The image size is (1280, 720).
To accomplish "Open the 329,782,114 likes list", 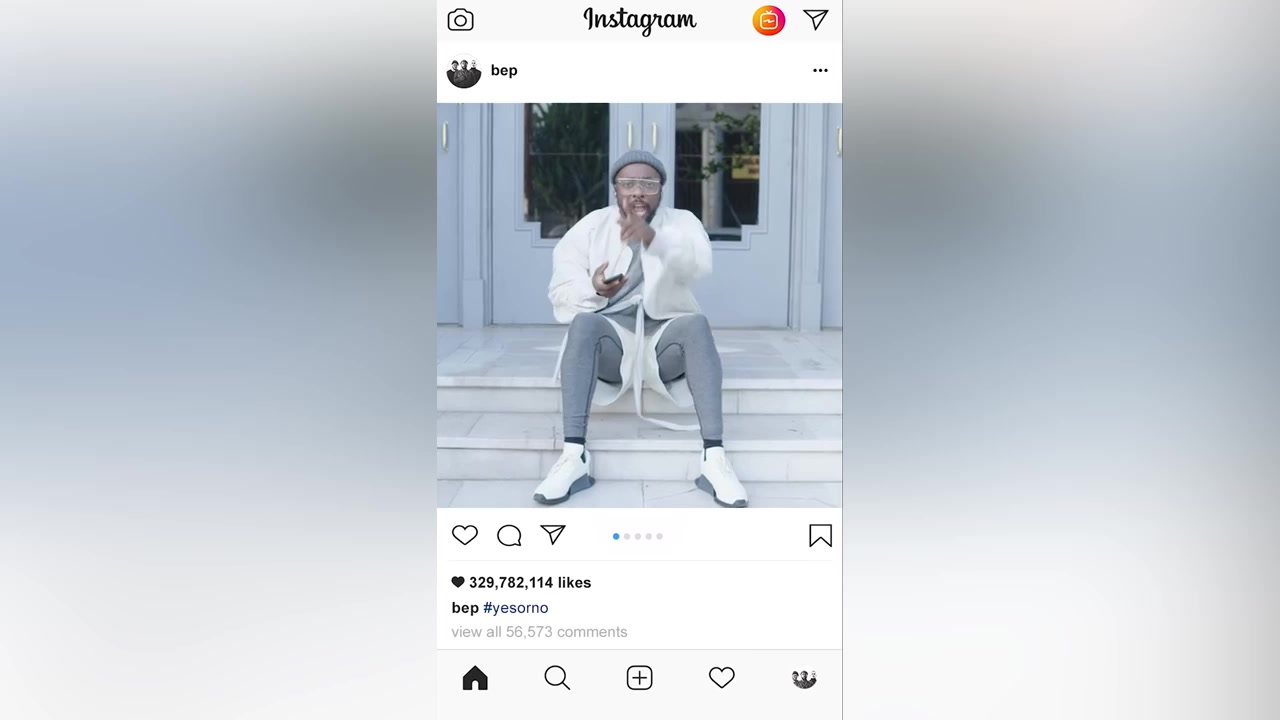I will (521, 582).
